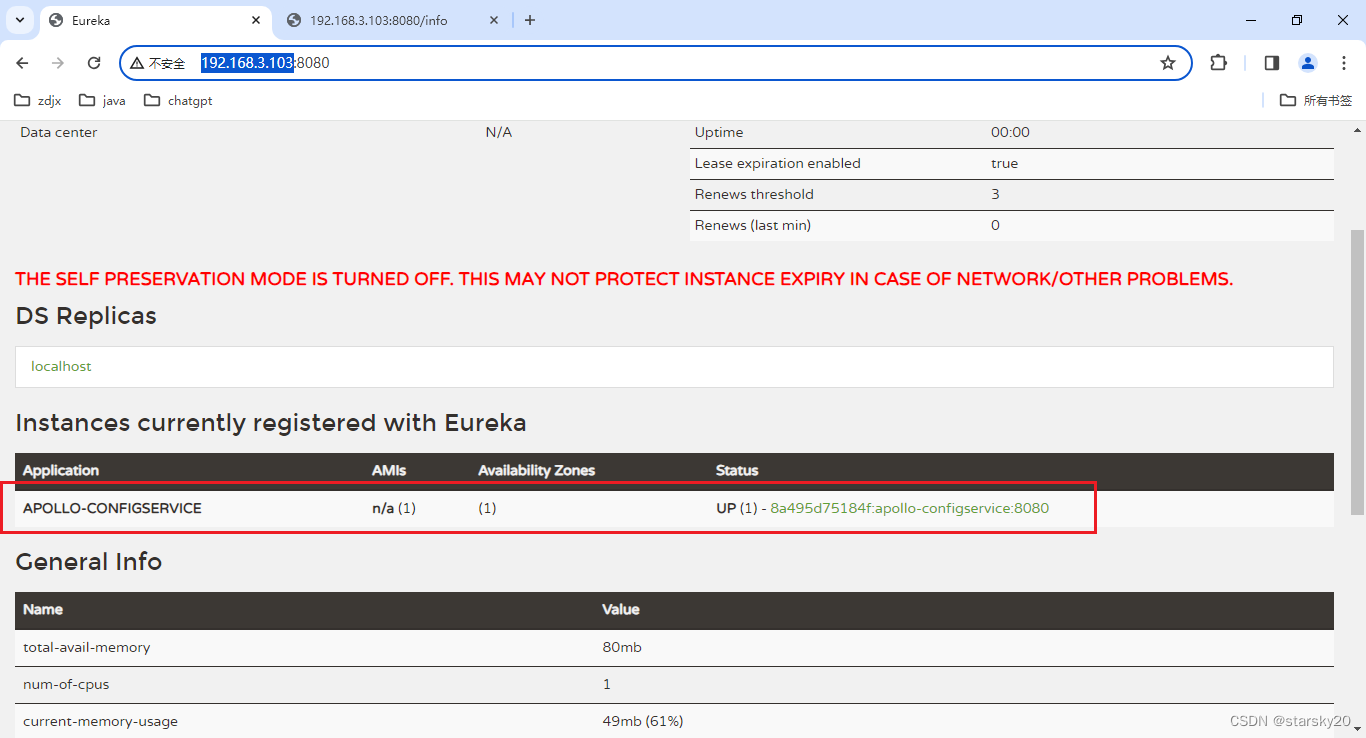Open the 8a495d75184f:apollo-configservice:8080 instance link
Screen dimensions: 1366x738
click(909, 508)
